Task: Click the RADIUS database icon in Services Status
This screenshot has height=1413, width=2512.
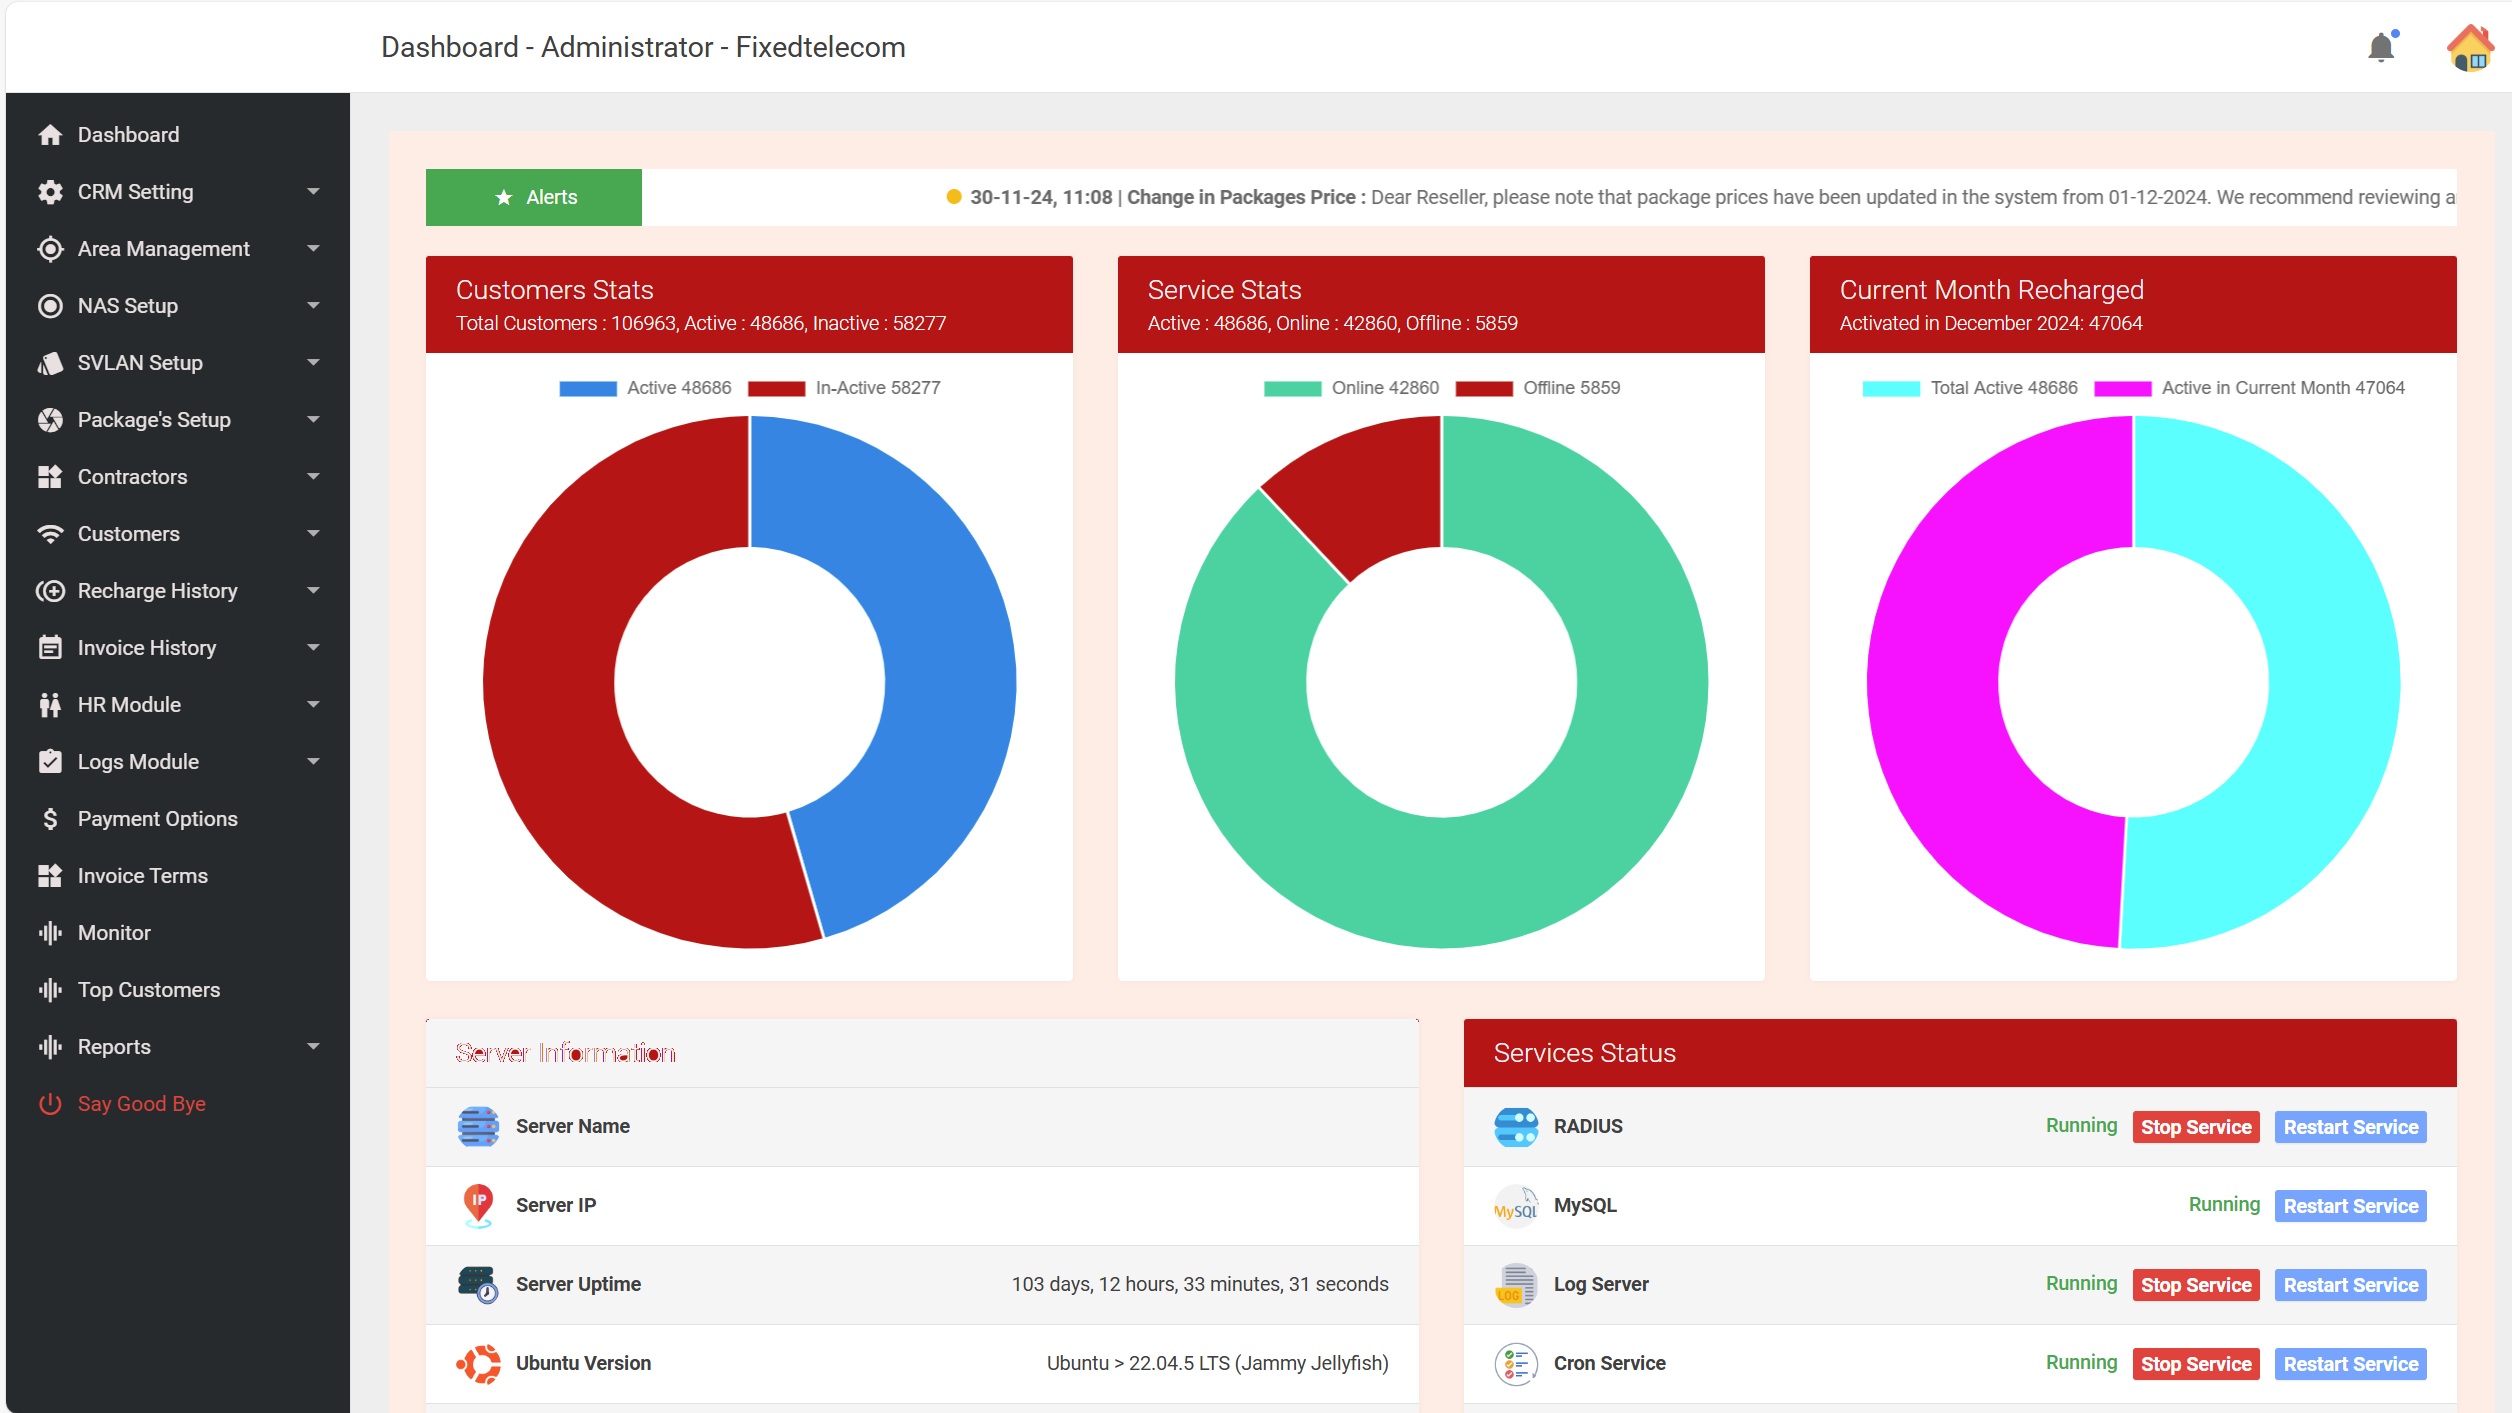Action: pyautogui.click(x=1515, y=1126)
